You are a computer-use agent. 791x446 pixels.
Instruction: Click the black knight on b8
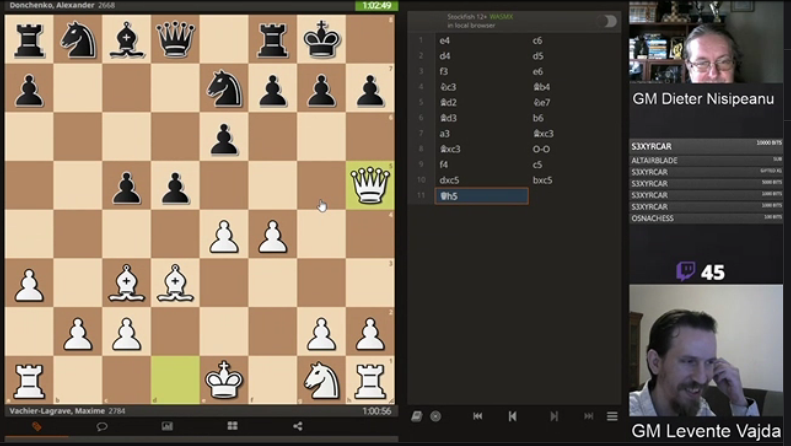click(x=78, y=39)
